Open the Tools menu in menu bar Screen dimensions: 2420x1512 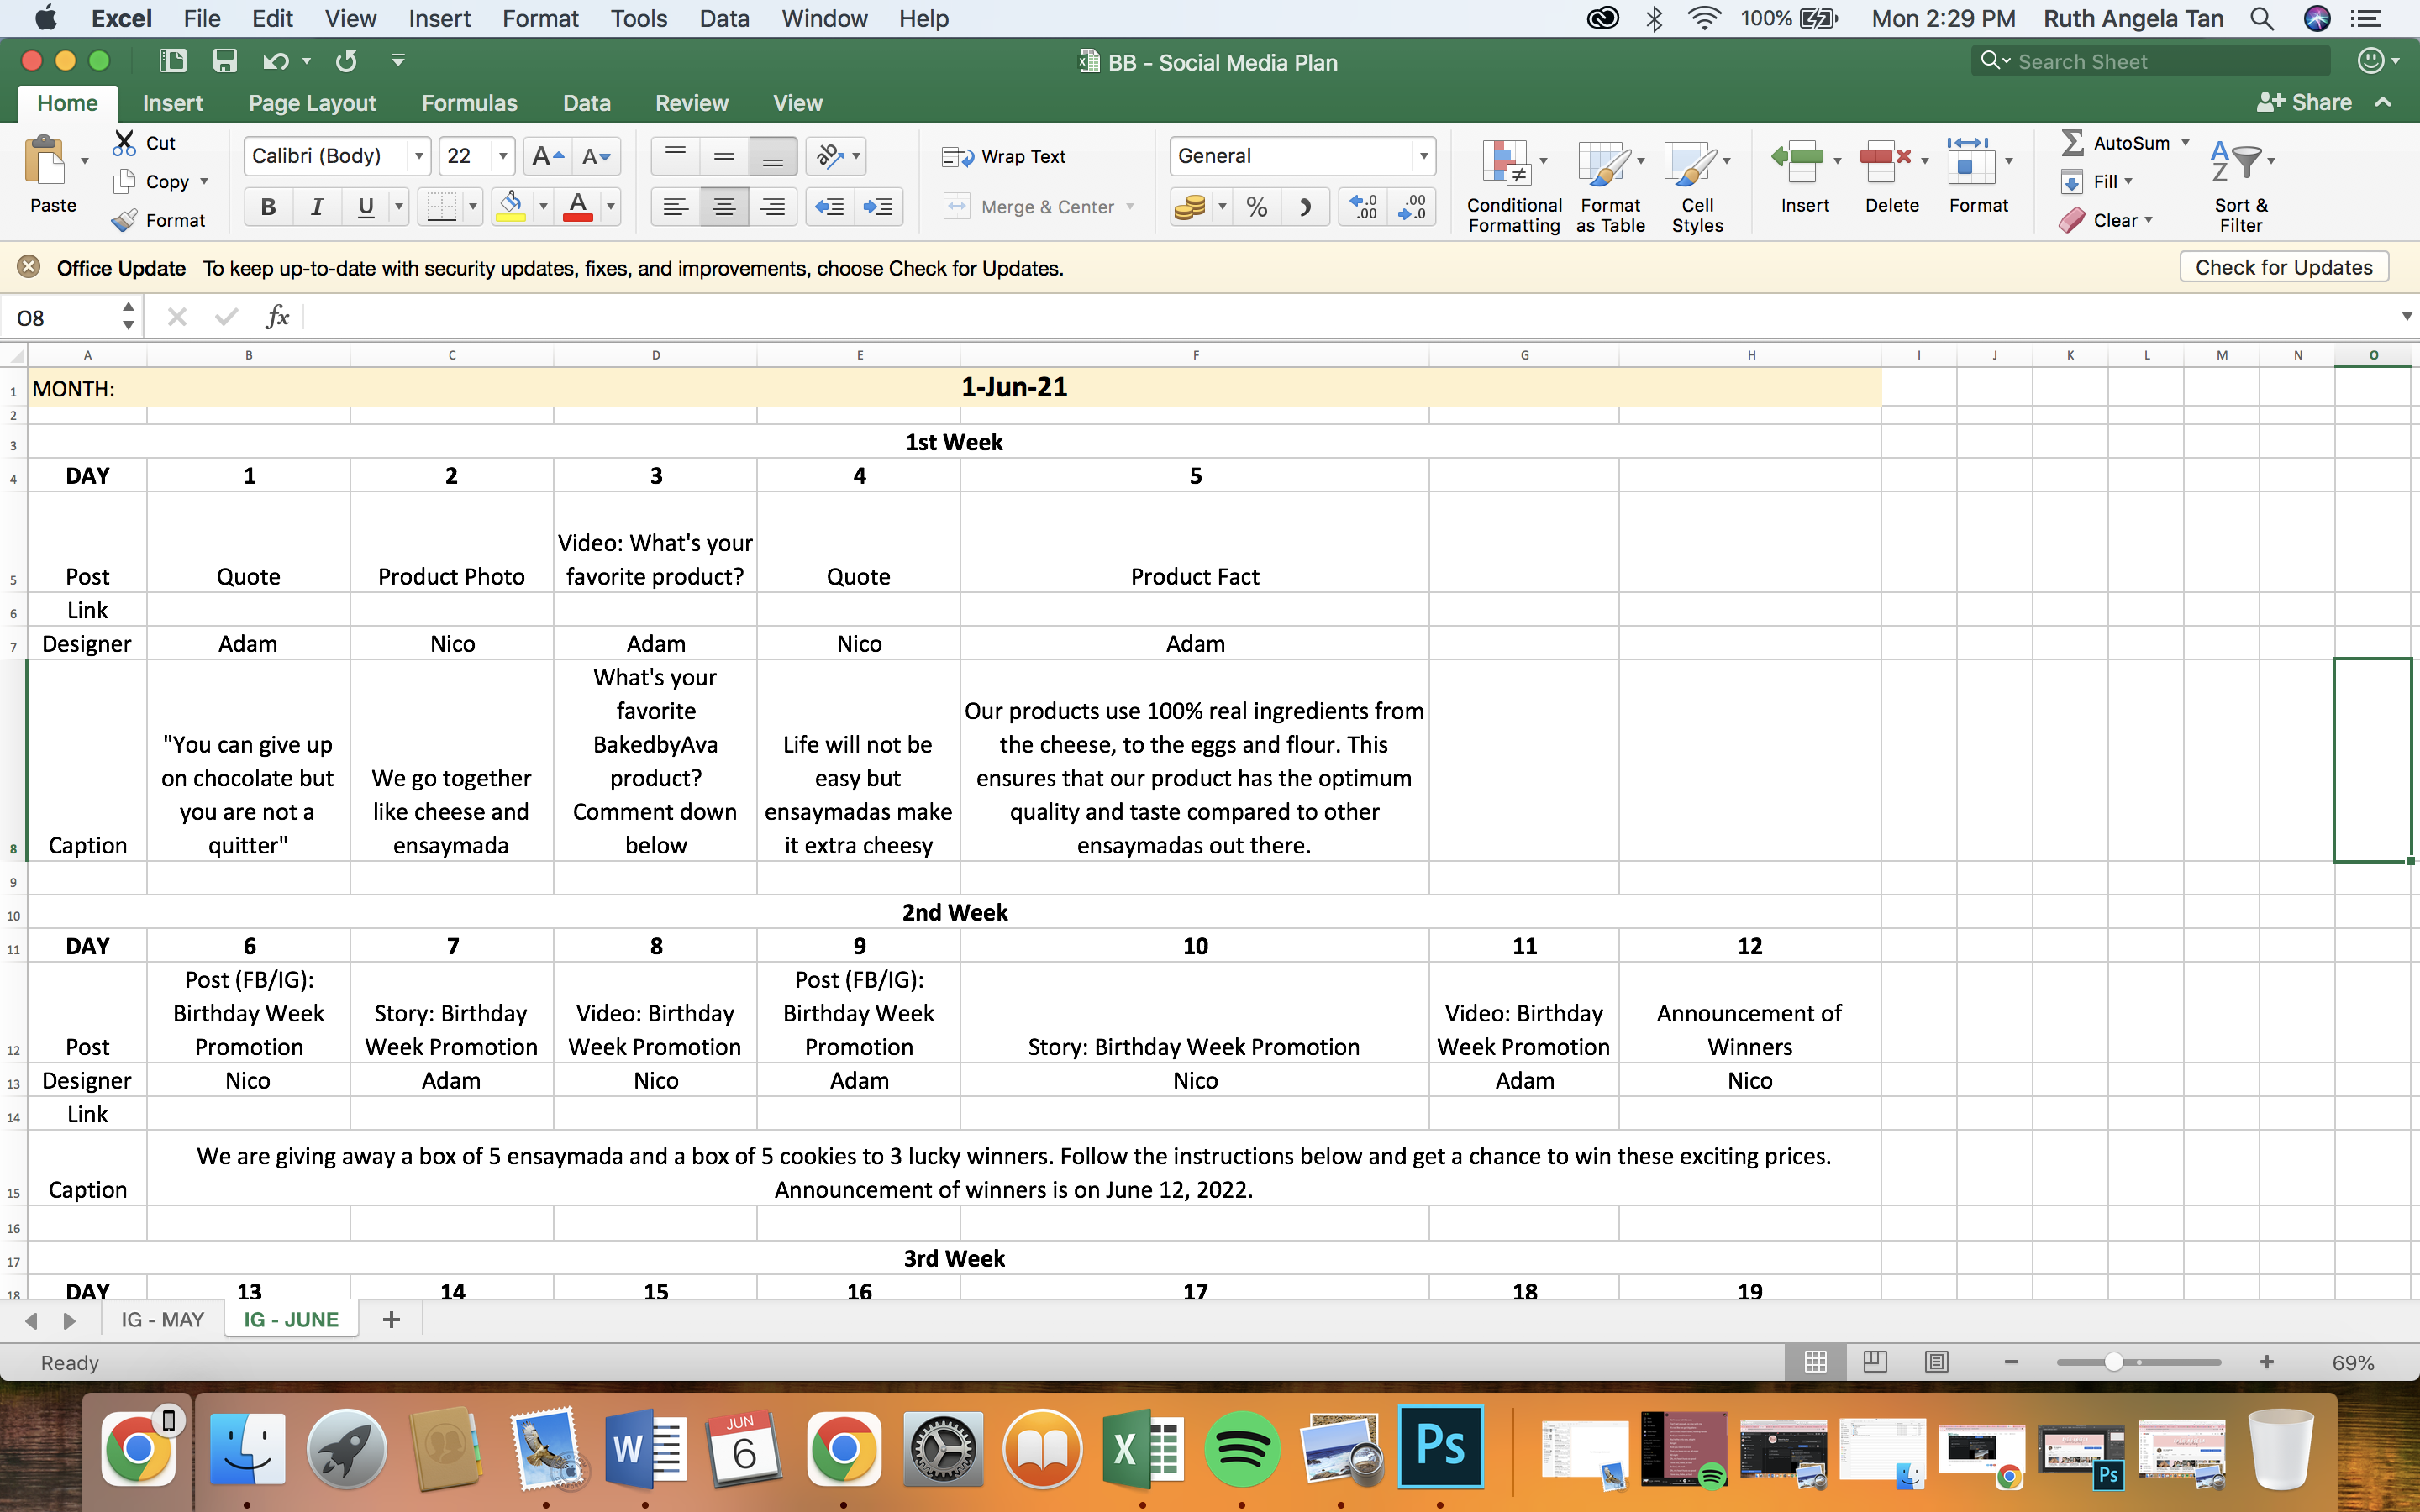click(638, 18)
